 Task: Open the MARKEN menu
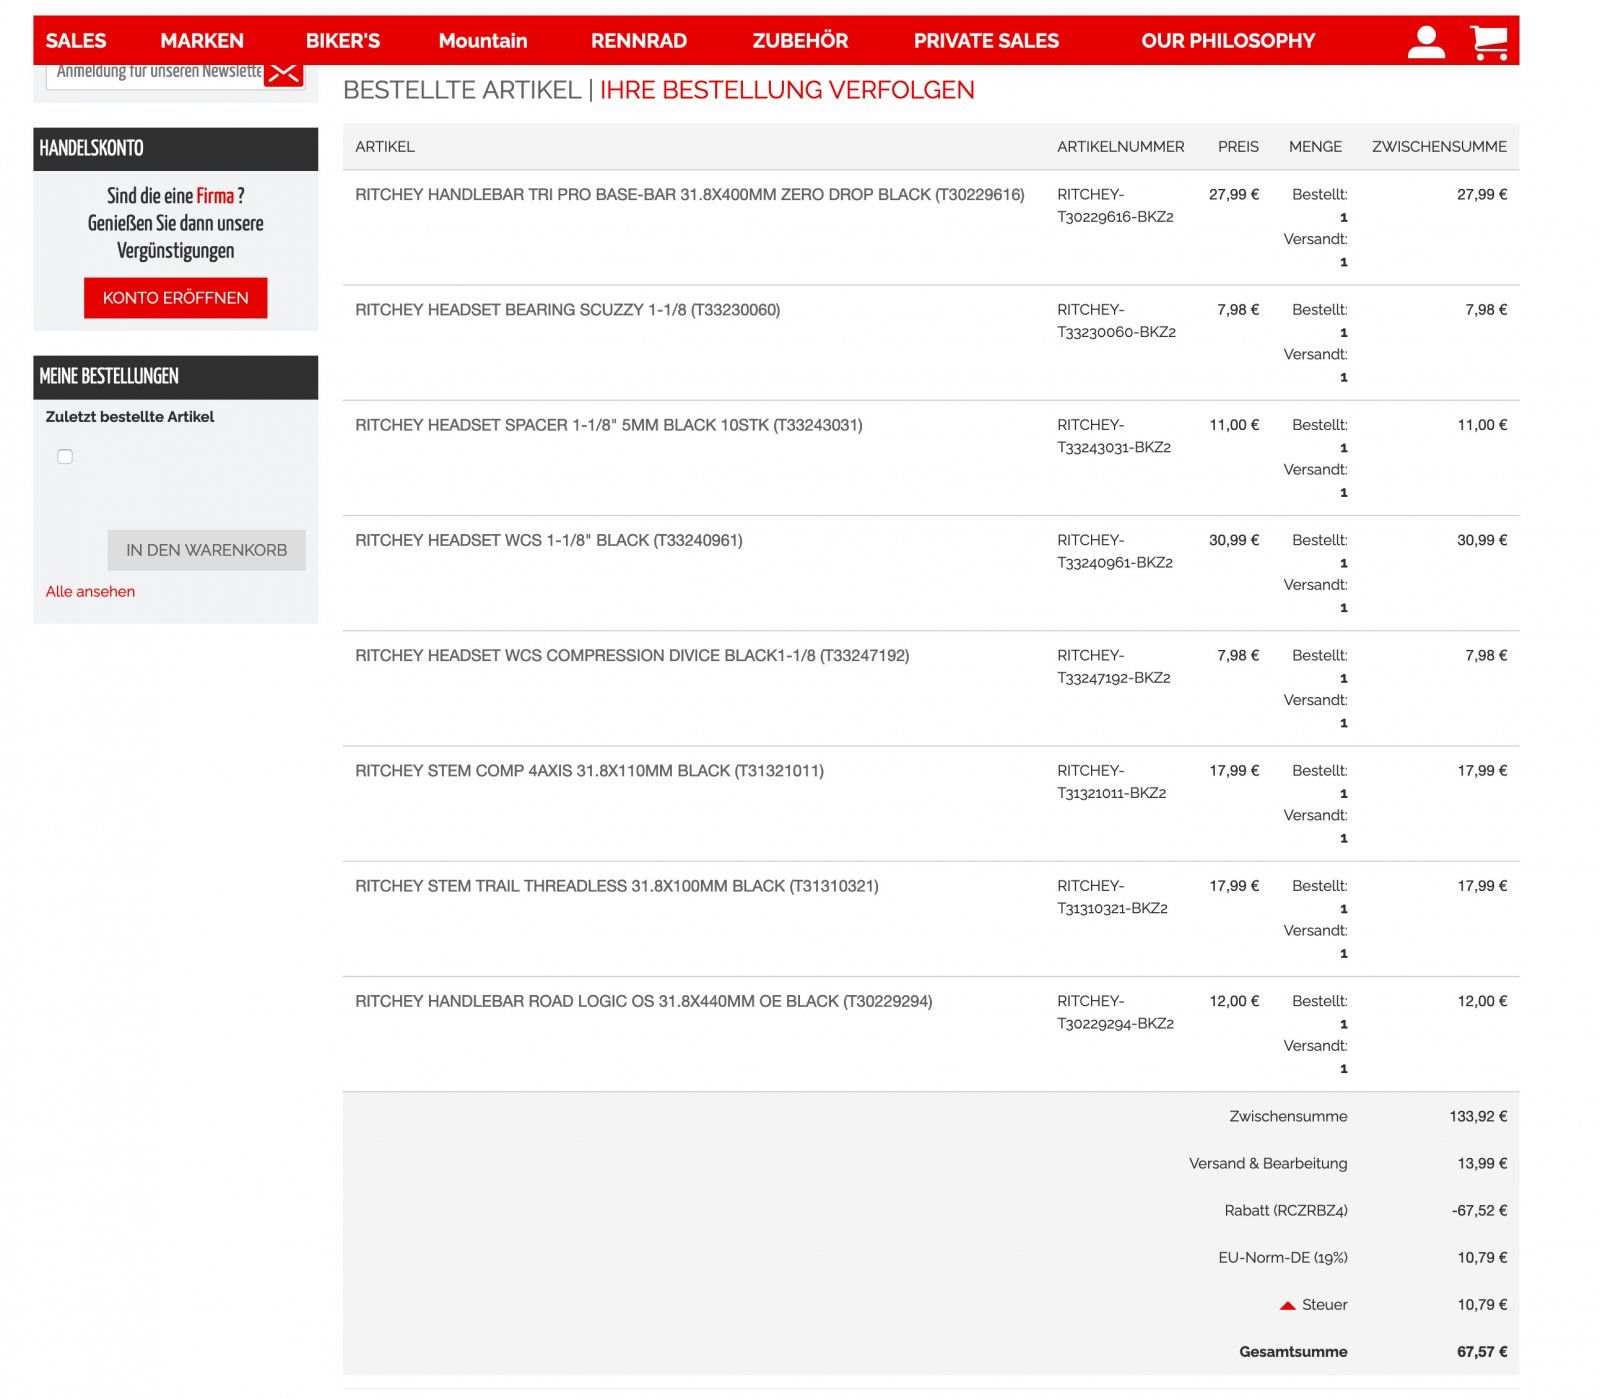(202, 41)
